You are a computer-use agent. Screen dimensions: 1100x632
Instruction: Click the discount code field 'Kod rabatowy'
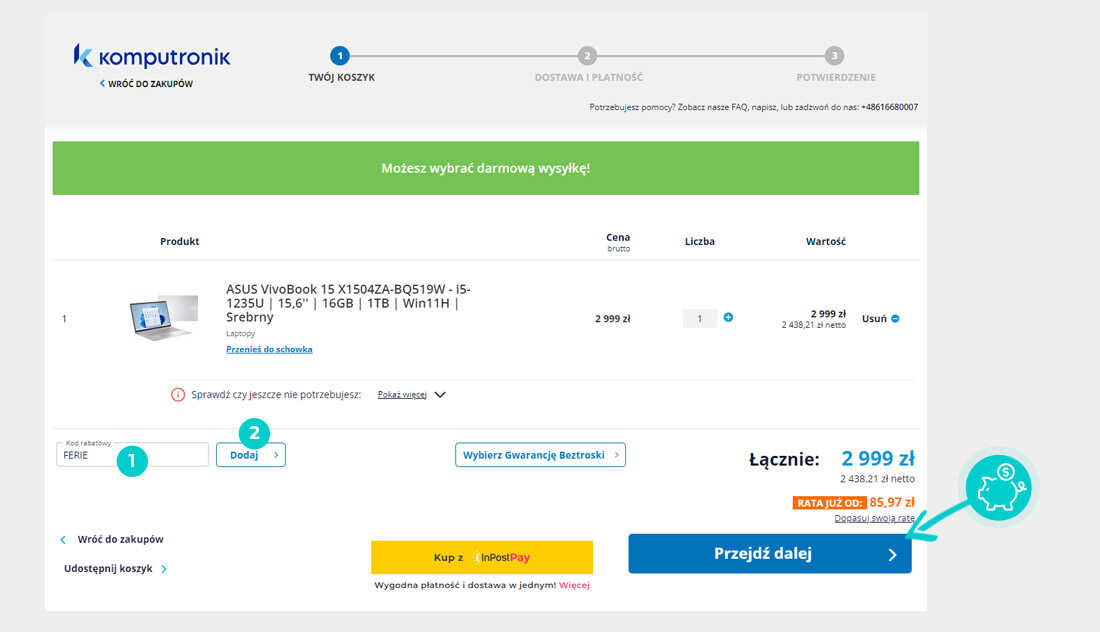tap(133, 455)
